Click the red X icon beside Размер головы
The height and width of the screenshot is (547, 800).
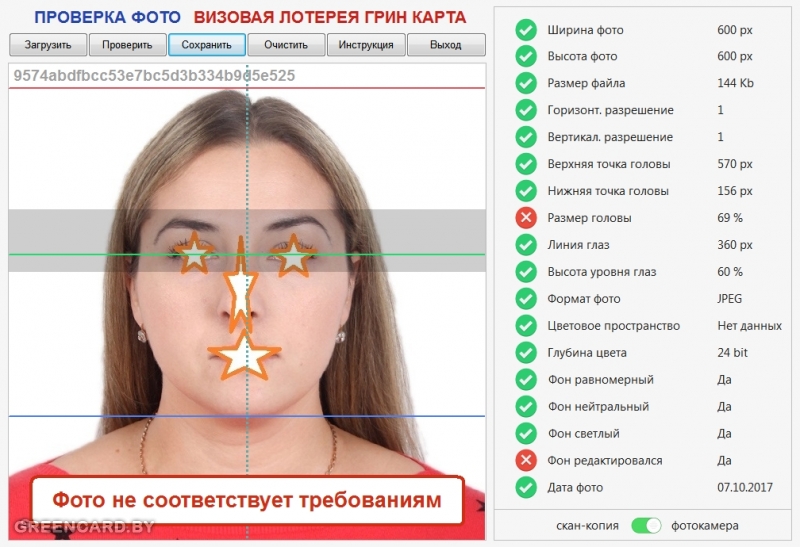click(x=526, y=218)
